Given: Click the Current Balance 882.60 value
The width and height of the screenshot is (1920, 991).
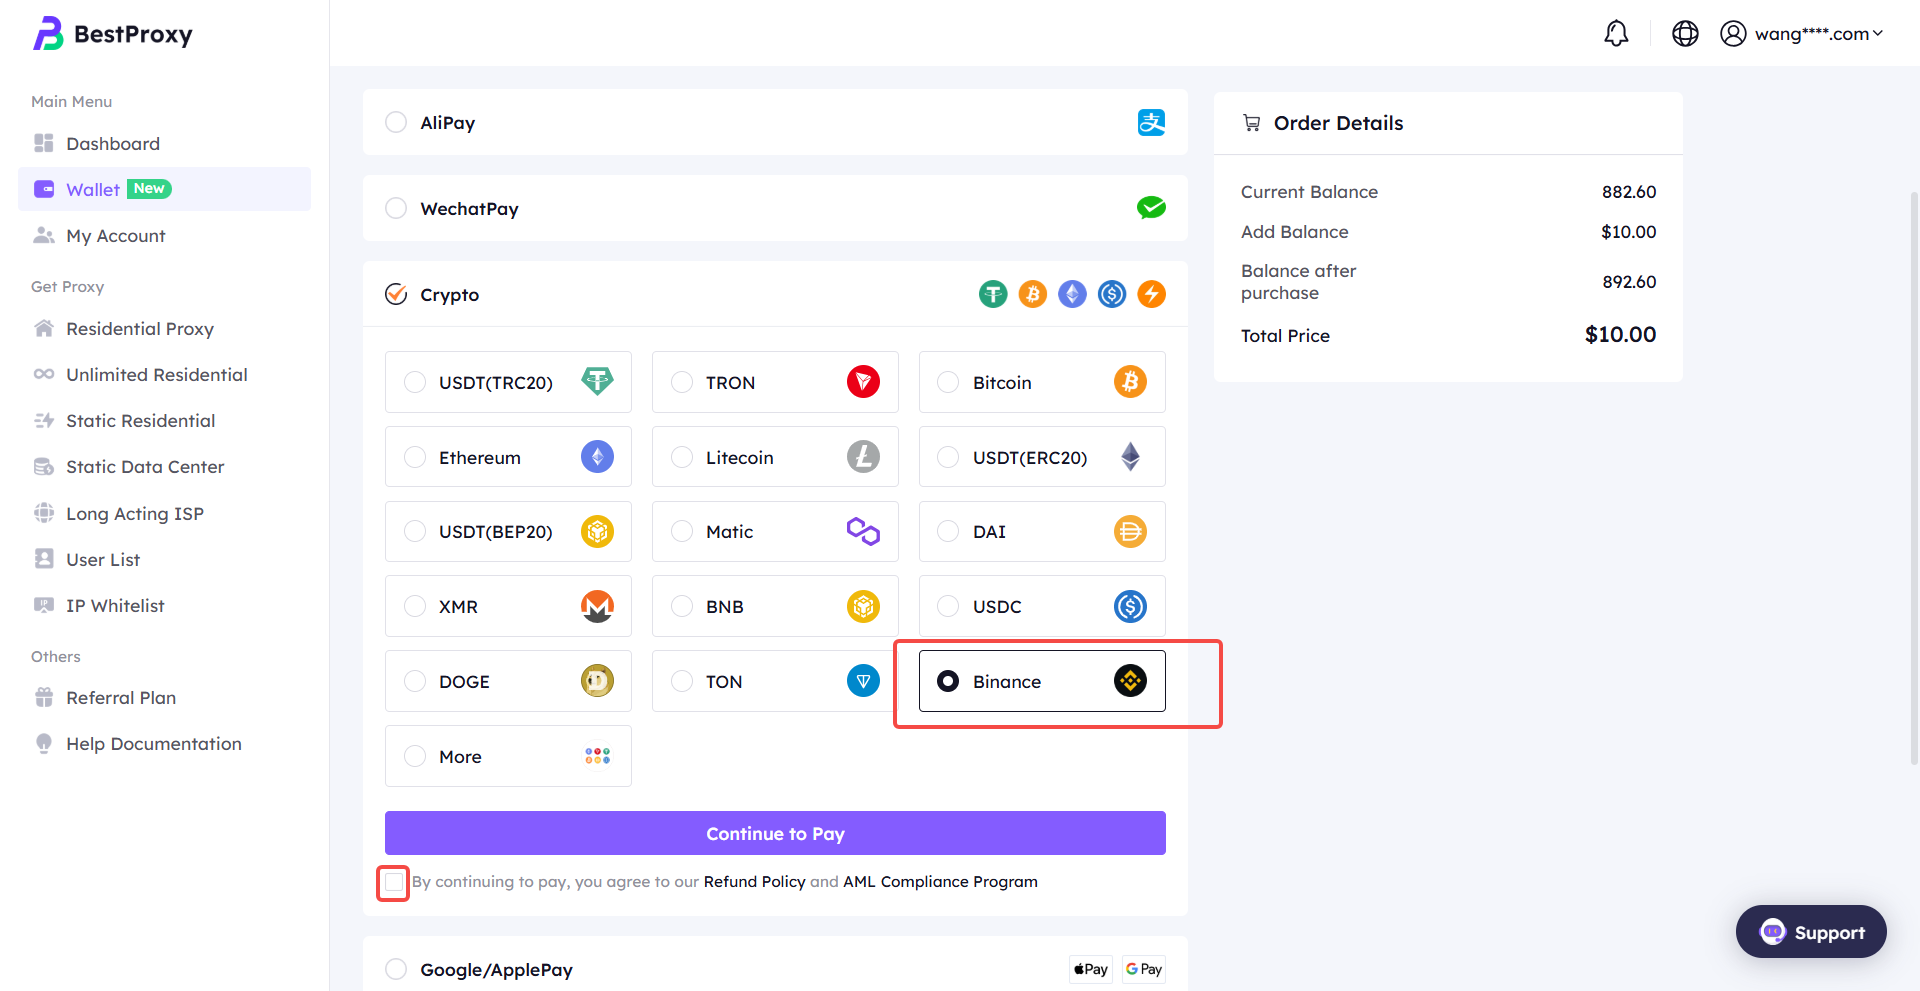Looking at the screenshot, I should click(1629, 192).
